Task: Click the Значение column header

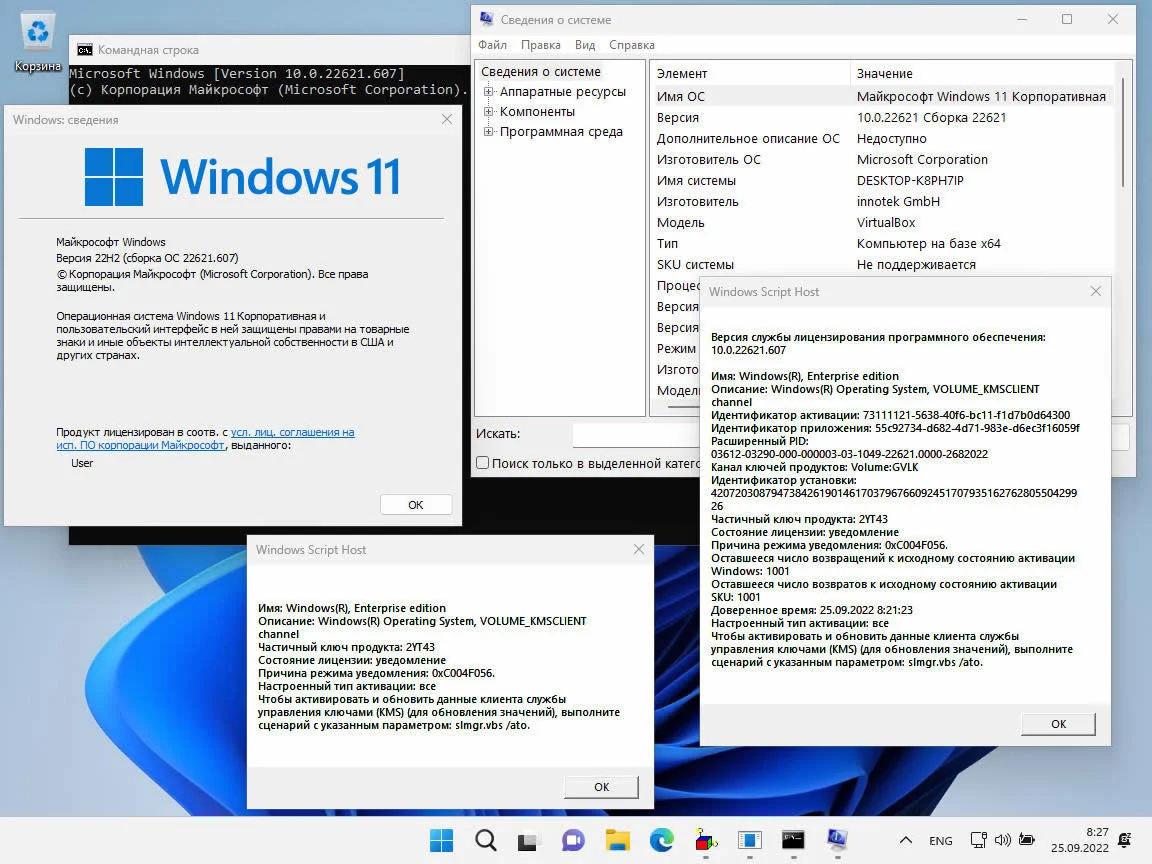Action: [982, 73]
